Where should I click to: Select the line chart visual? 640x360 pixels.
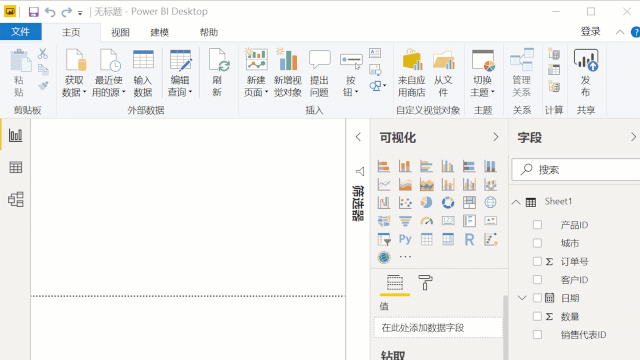pyautogui.click(x=384, y=184)
